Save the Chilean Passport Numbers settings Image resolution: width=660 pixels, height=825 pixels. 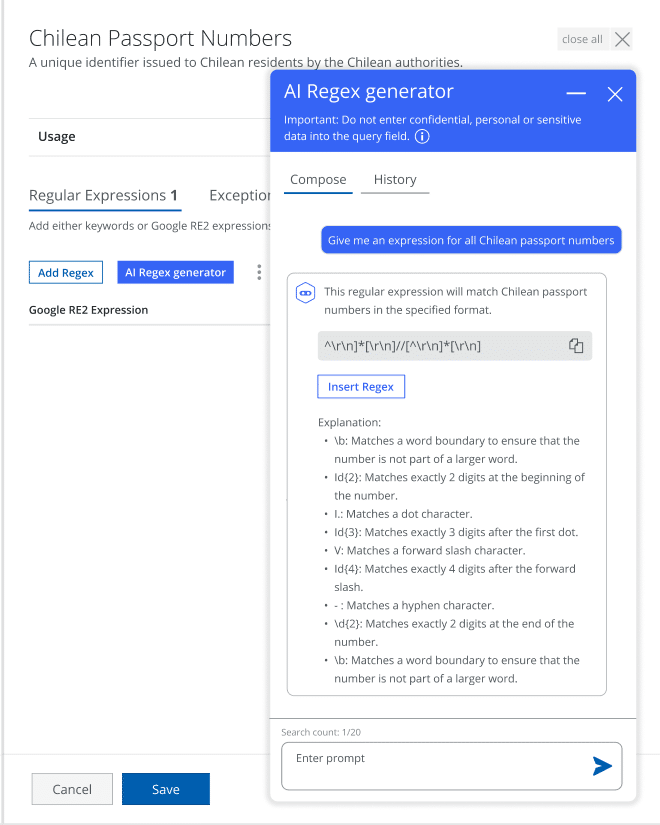(x=166, y=789)
